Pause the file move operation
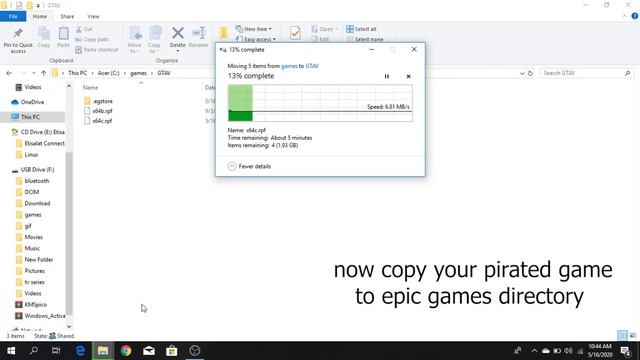The width and height of the screenshot is (640, 360). point(387,76)
